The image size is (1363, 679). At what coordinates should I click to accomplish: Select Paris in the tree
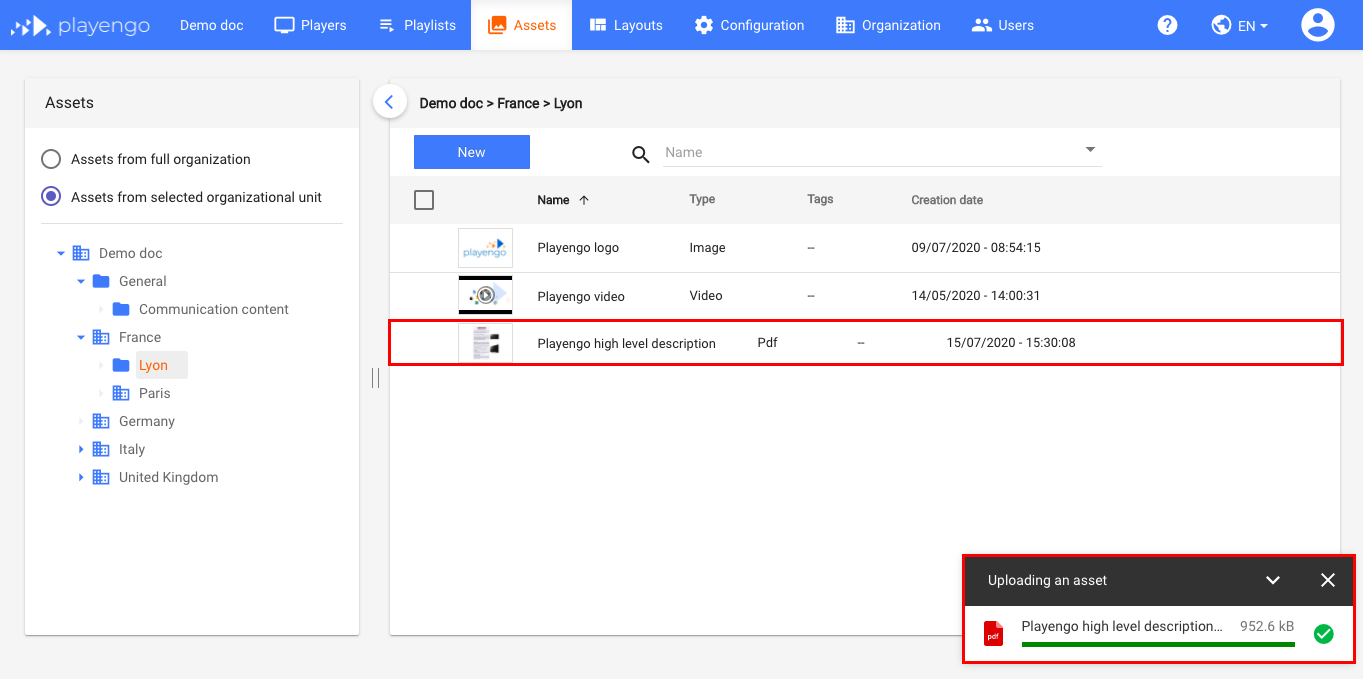click(x=155, y=393)
